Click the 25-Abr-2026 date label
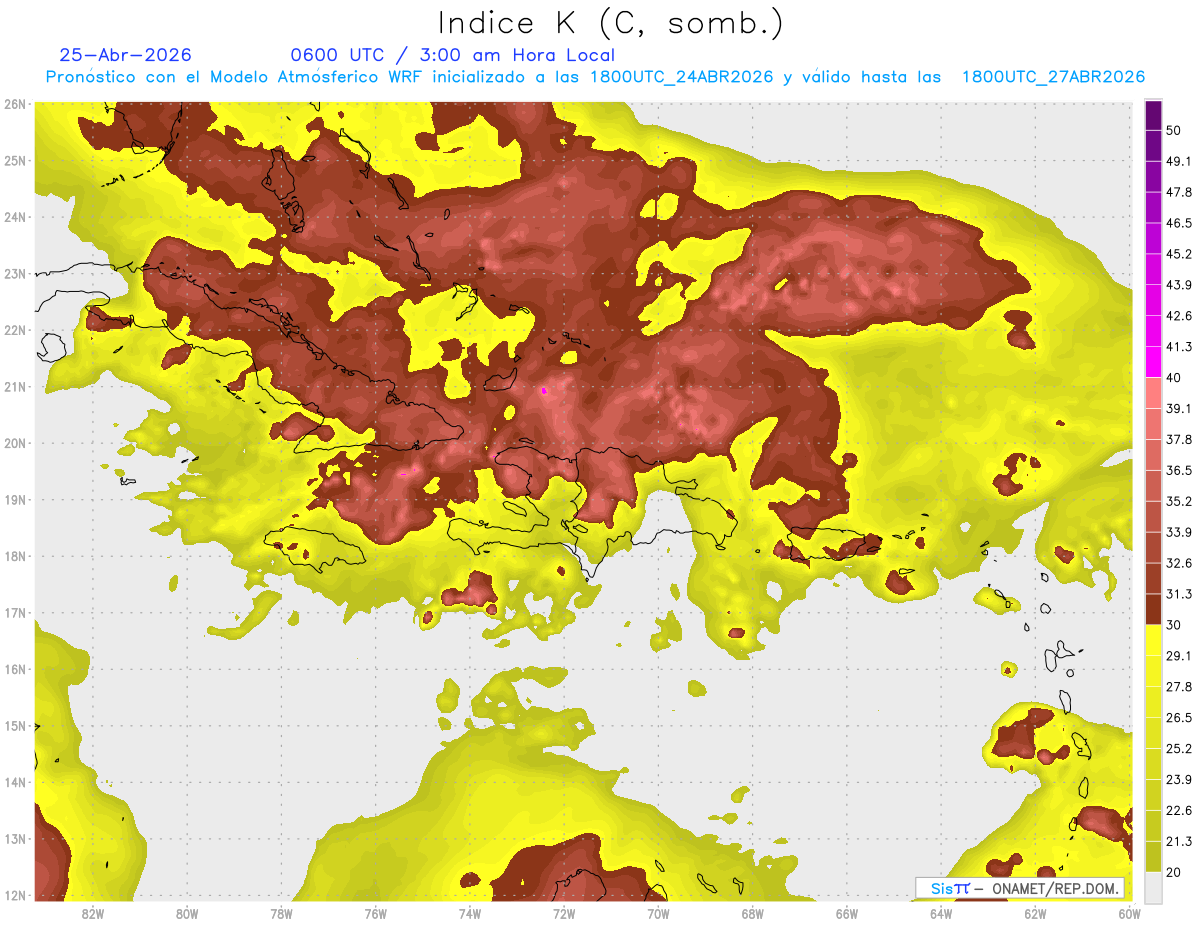This screenshot has width=1200, height=927. (x=125, y=55)
